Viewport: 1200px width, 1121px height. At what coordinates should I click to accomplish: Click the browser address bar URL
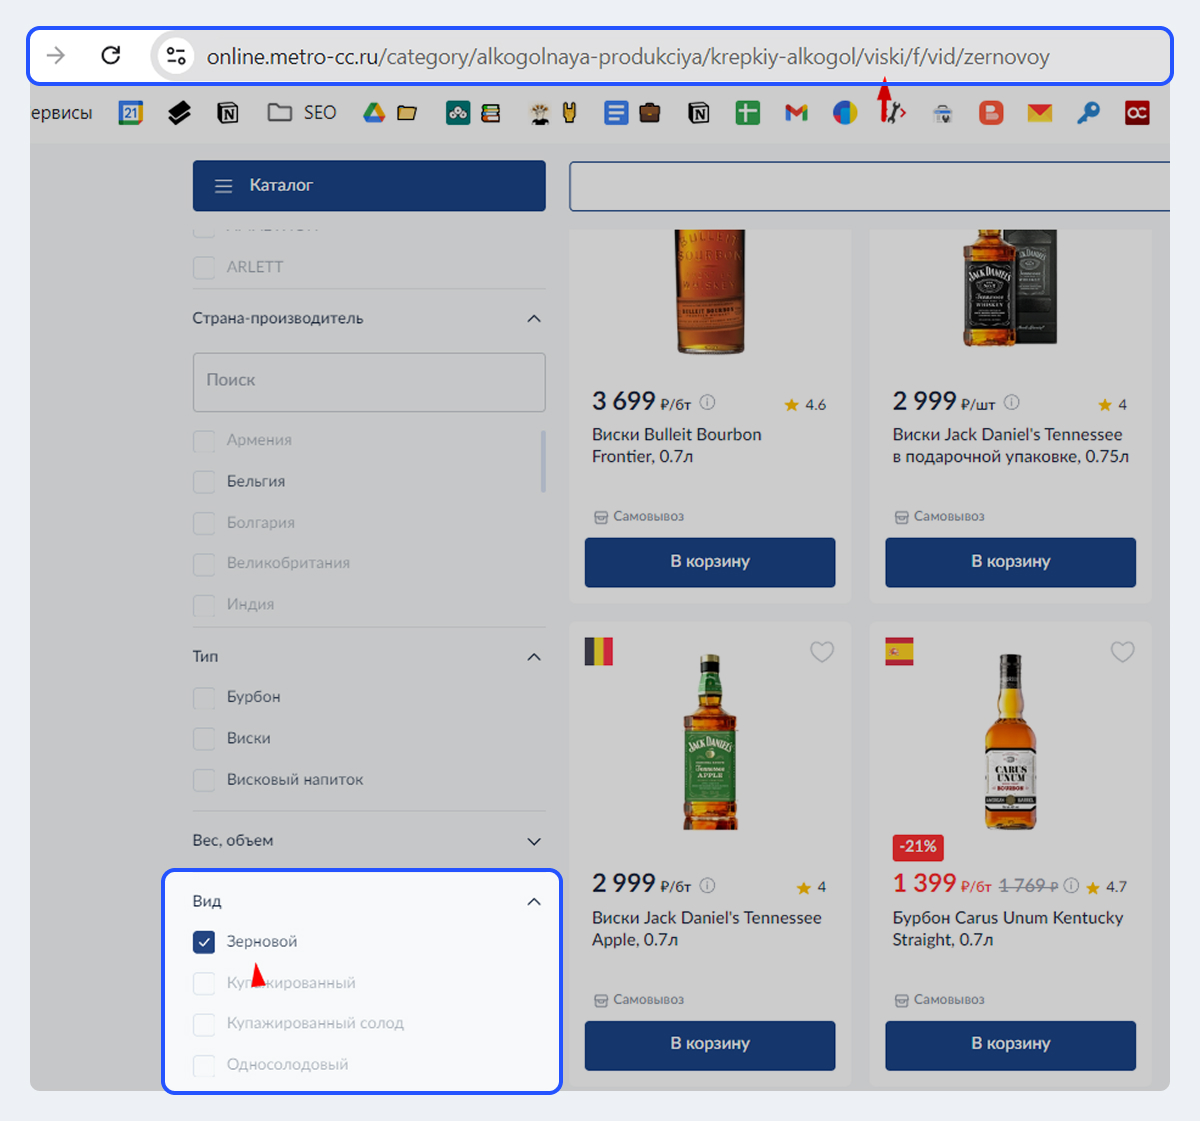click(x=628, y=57)
